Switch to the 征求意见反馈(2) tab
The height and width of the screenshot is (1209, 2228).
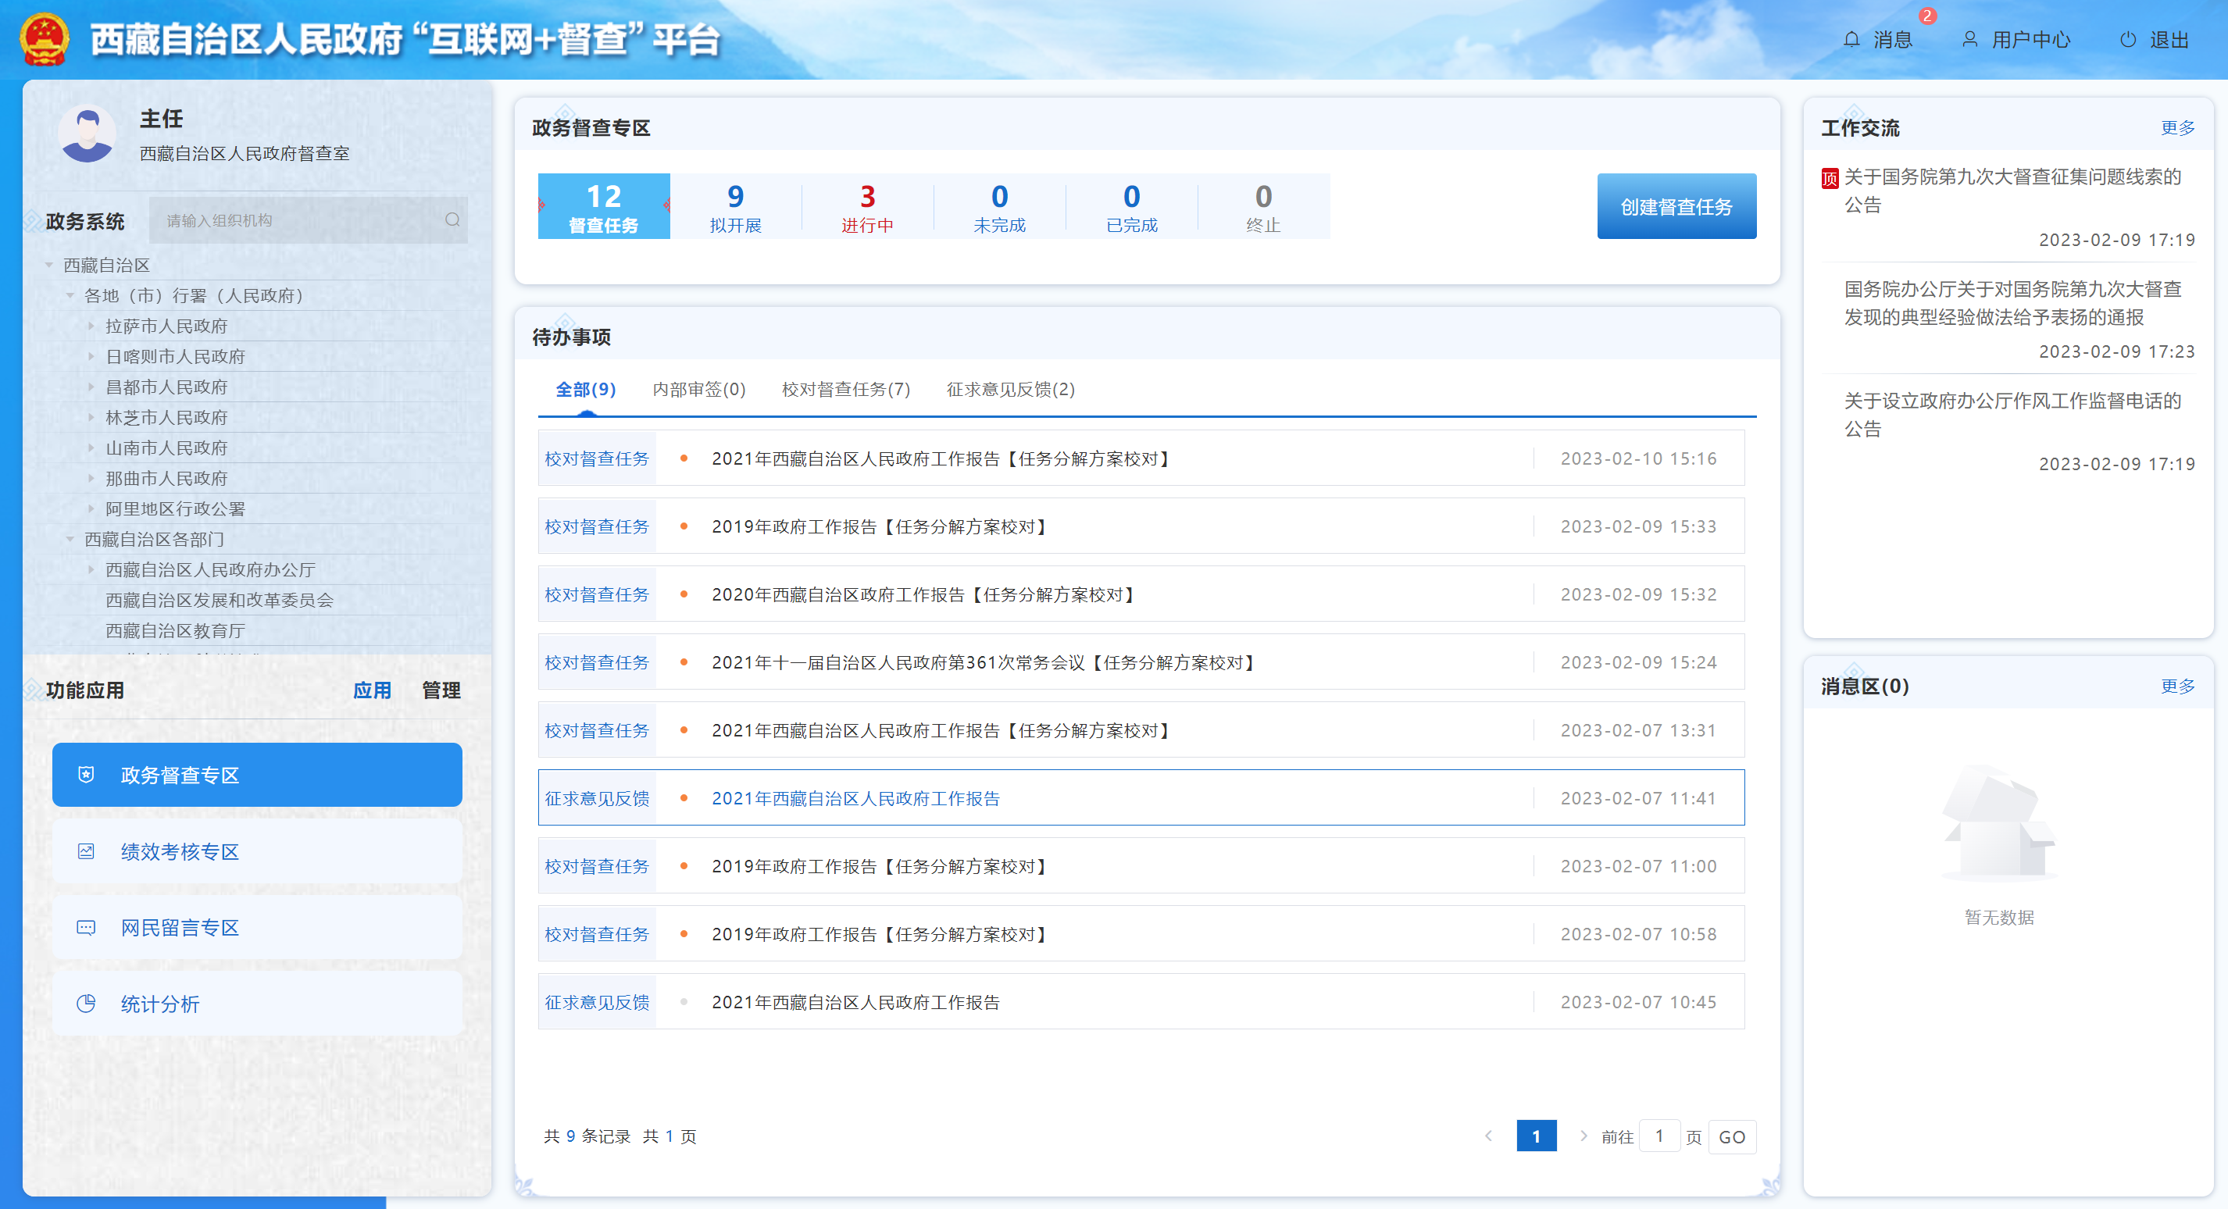[x=1010, y=389]
